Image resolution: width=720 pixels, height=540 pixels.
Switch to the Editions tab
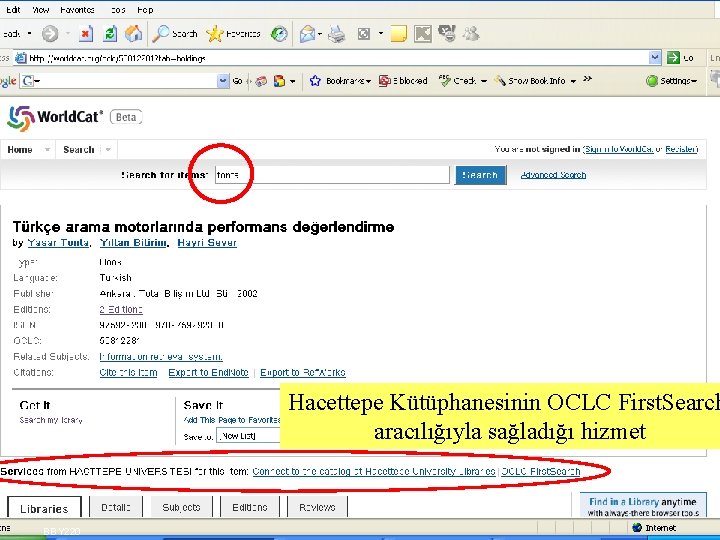point(250,507)
